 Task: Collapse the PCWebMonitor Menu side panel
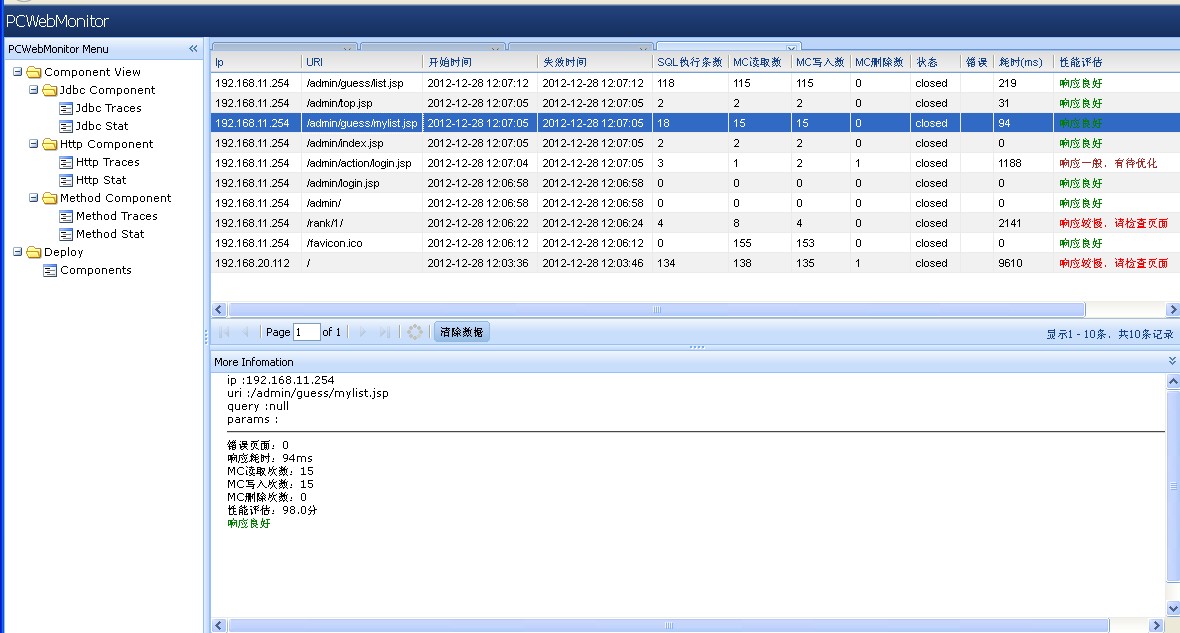pos(193,49)
